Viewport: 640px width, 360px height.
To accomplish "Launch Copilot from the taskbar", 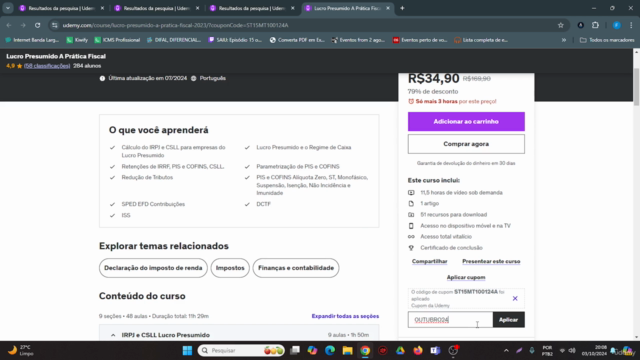I will pyautogui.click(x=312, y=350).
